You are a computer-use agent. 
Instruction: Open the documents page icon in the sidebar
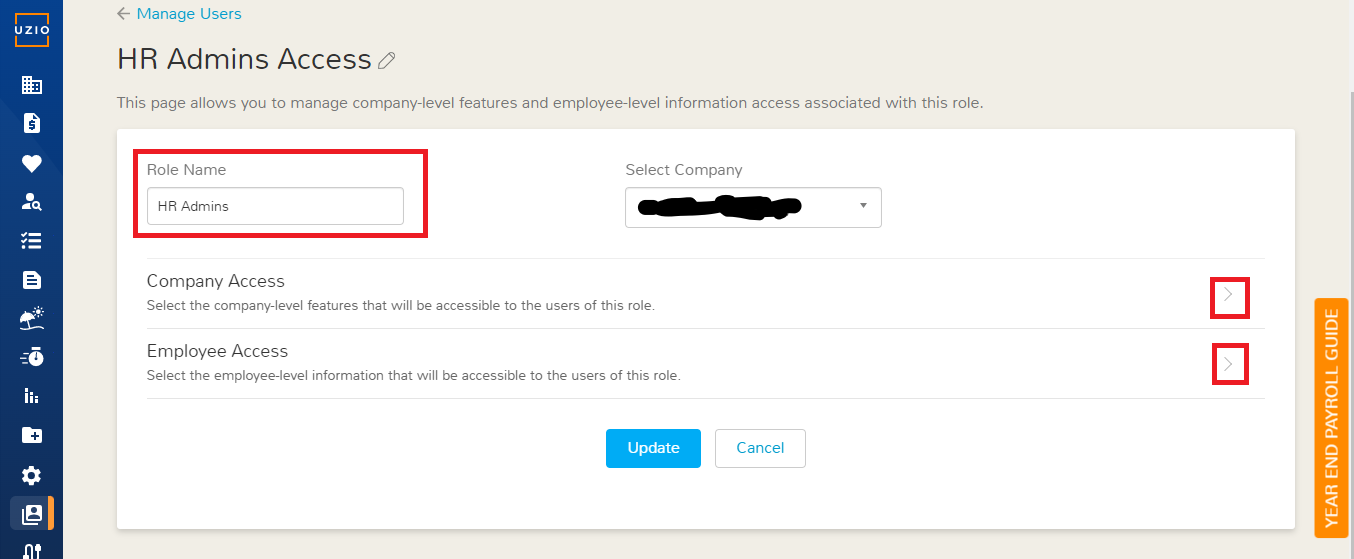tap(31, 279)
